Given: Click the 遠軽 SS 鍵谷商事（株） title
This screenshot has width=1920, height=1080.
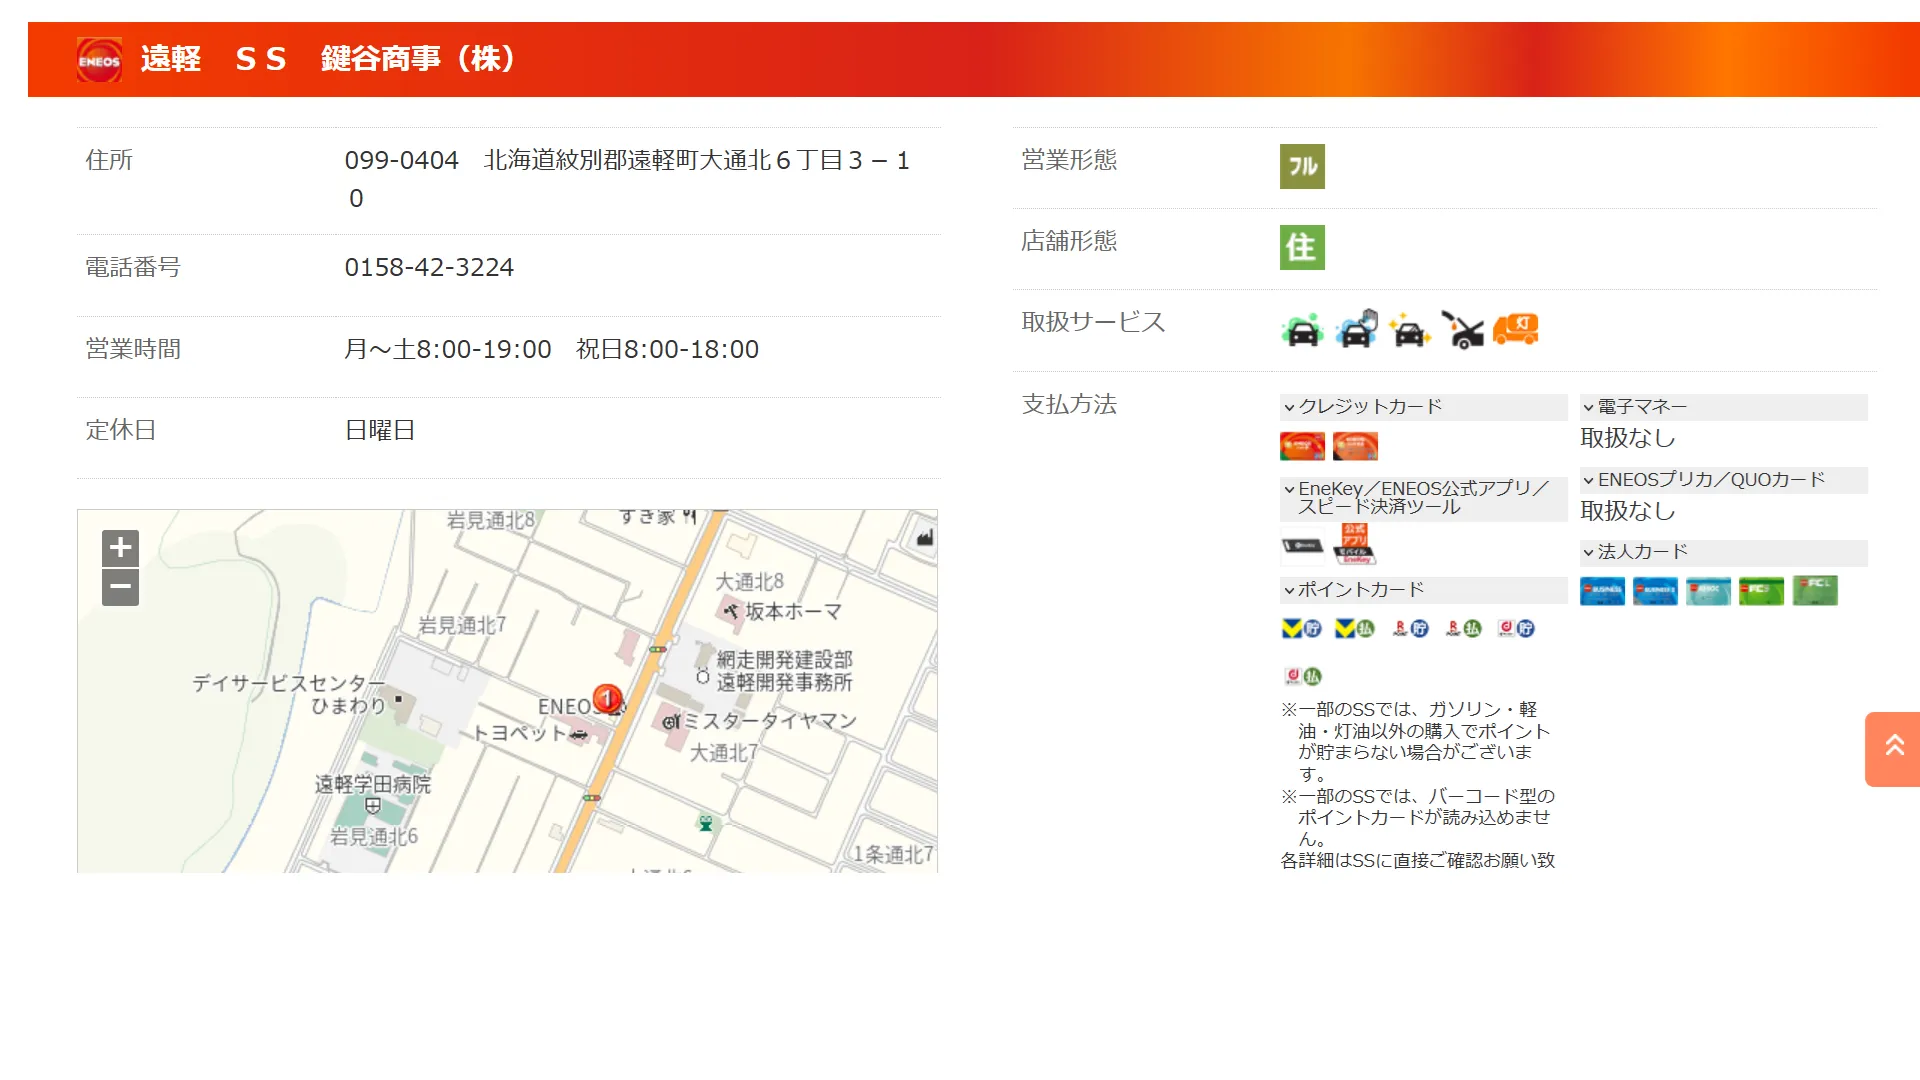Looking at the screenshot, I should pos(328,59).
